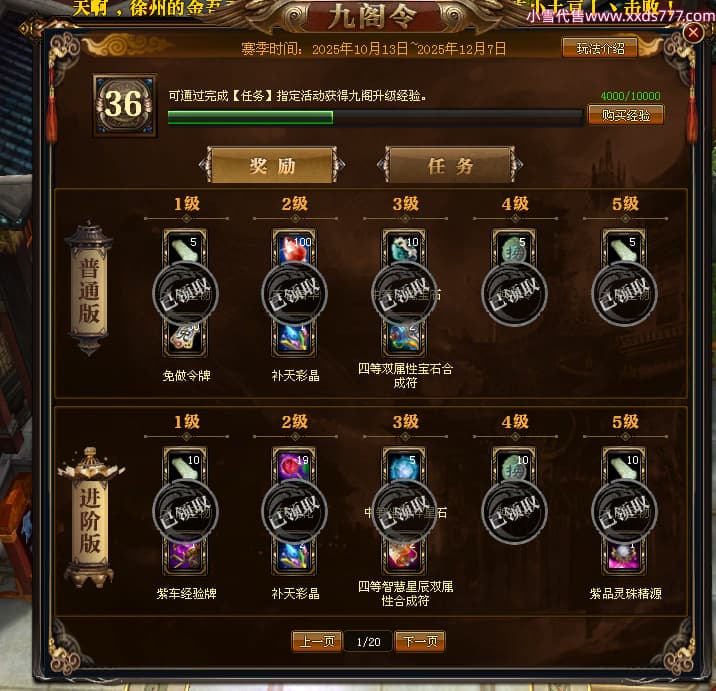Viewport: 716px width, 691px height.
Task: Click the 四等智慧星辰双属性合成符 icon
Action: 405,556
